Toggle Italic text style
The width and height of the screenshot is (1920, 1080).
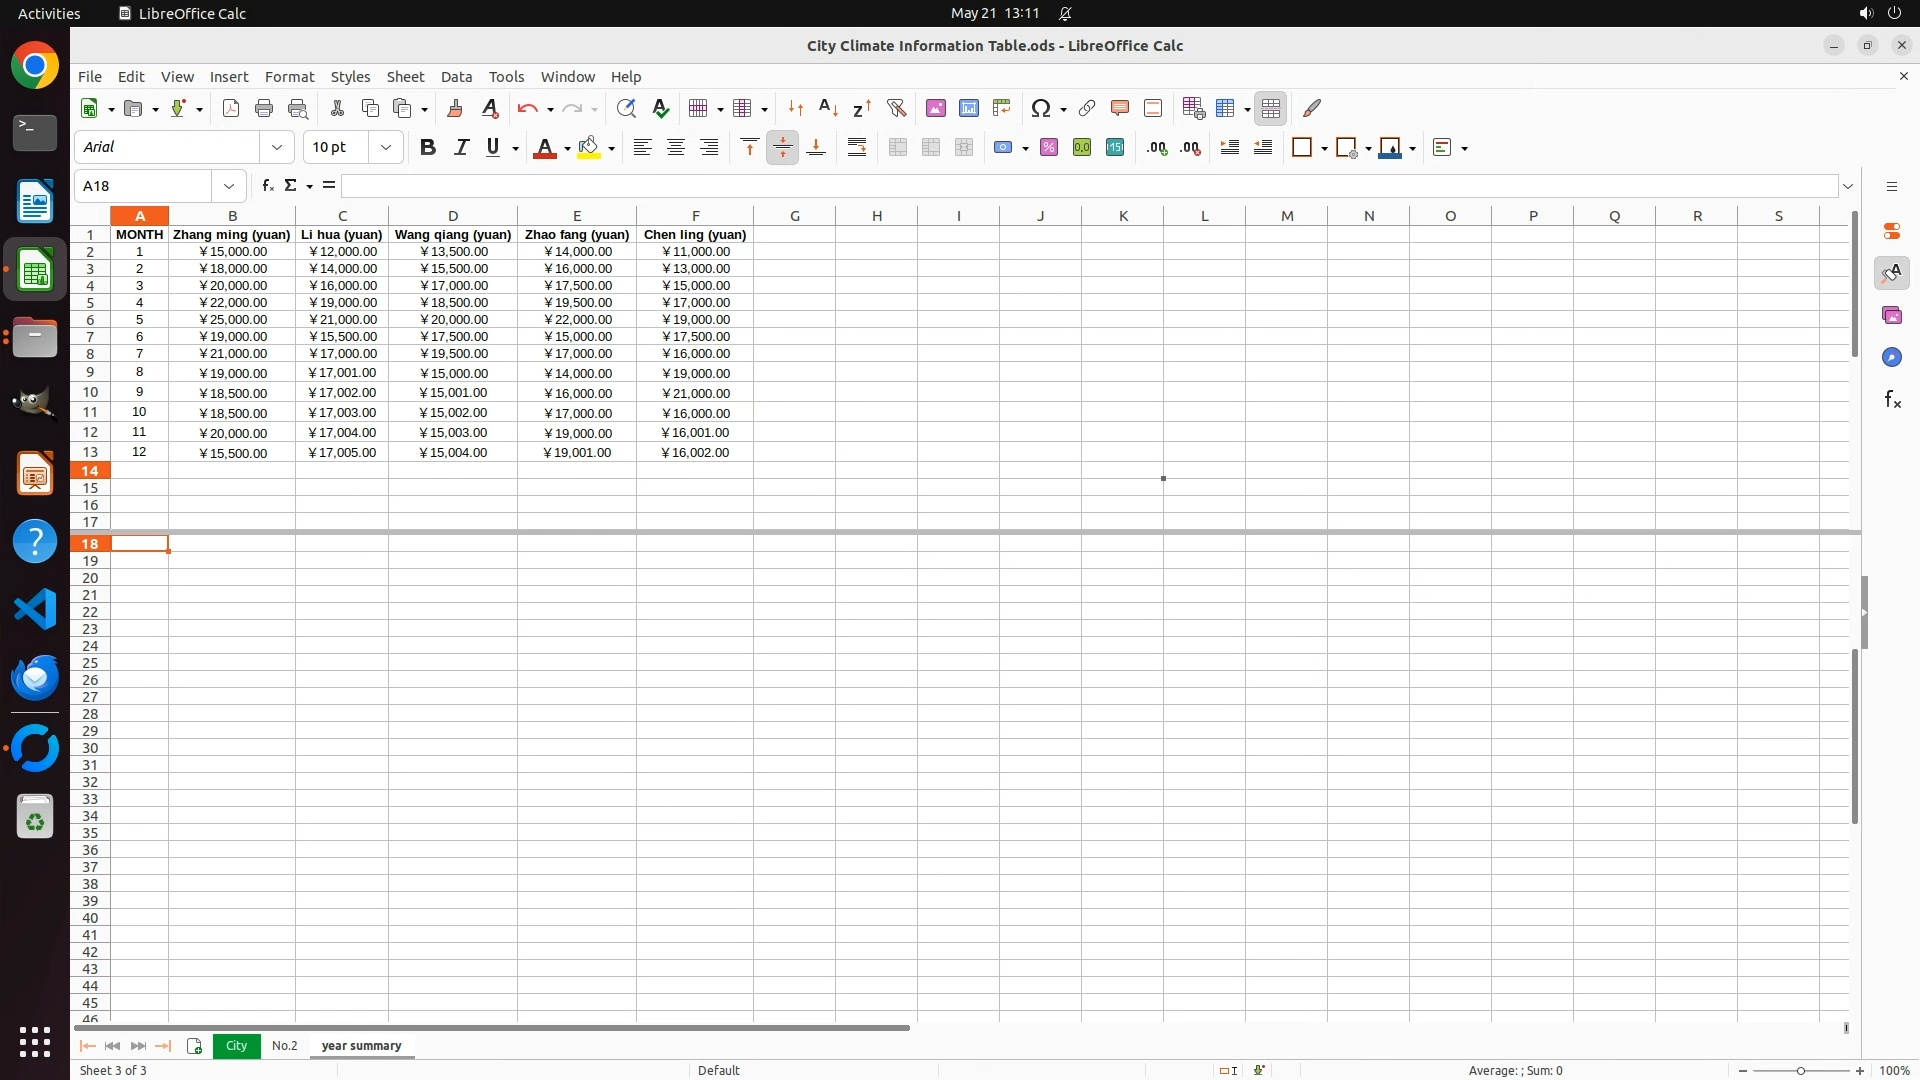point(461,147)
